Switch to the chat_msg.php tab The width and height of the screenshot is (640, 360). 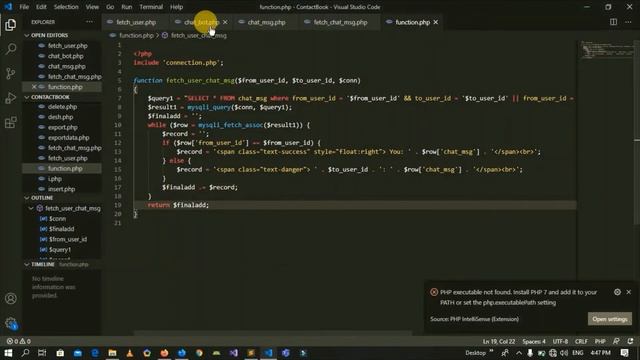[x=266, y=22]
